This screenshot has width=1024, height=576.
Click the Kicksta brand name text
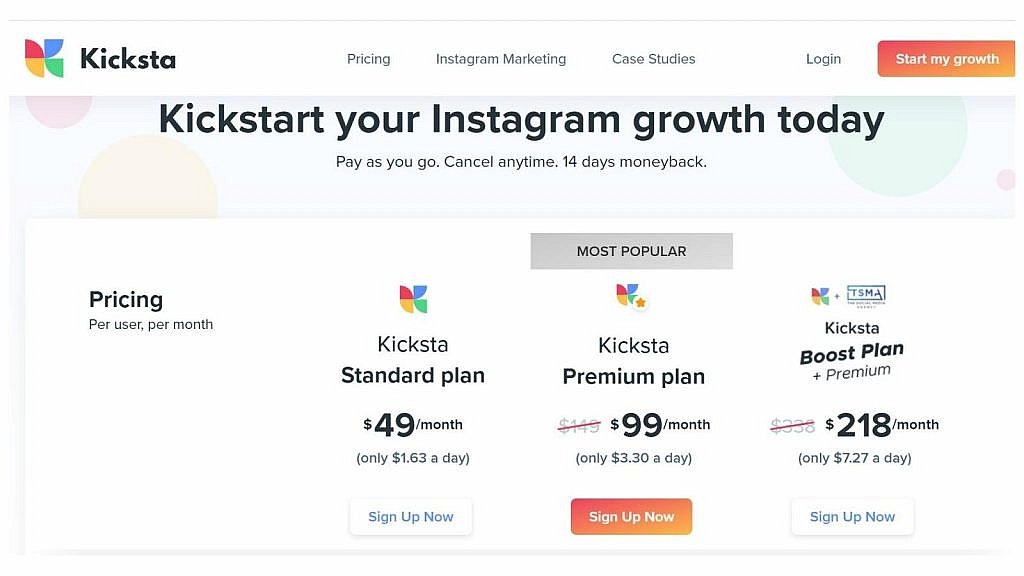coord(128,59)
